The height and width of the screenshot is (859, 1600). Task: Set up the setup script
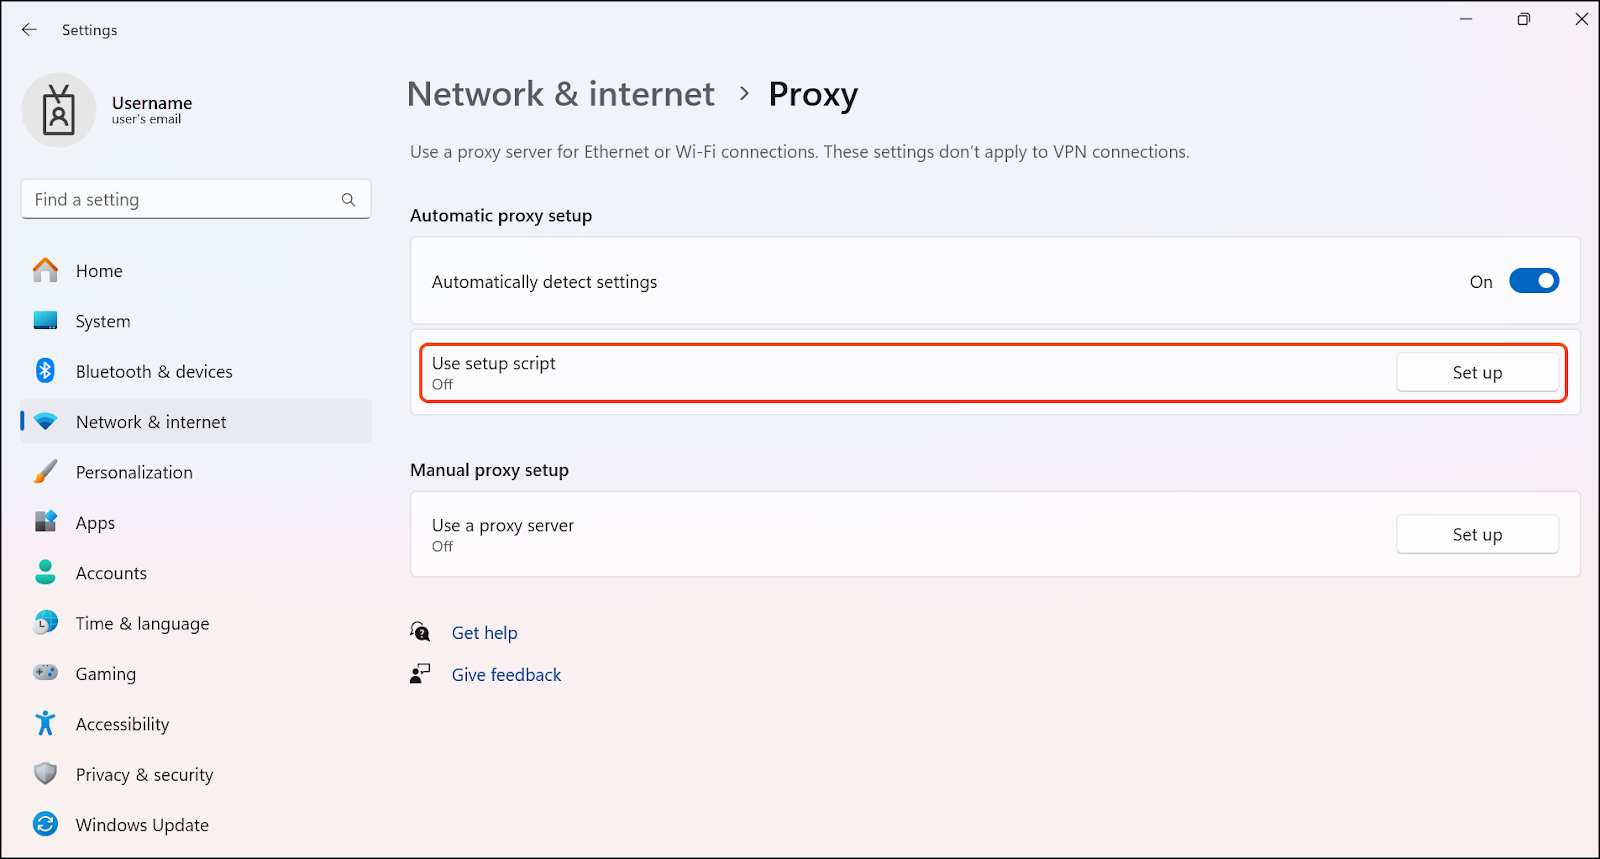(1477, 373)
